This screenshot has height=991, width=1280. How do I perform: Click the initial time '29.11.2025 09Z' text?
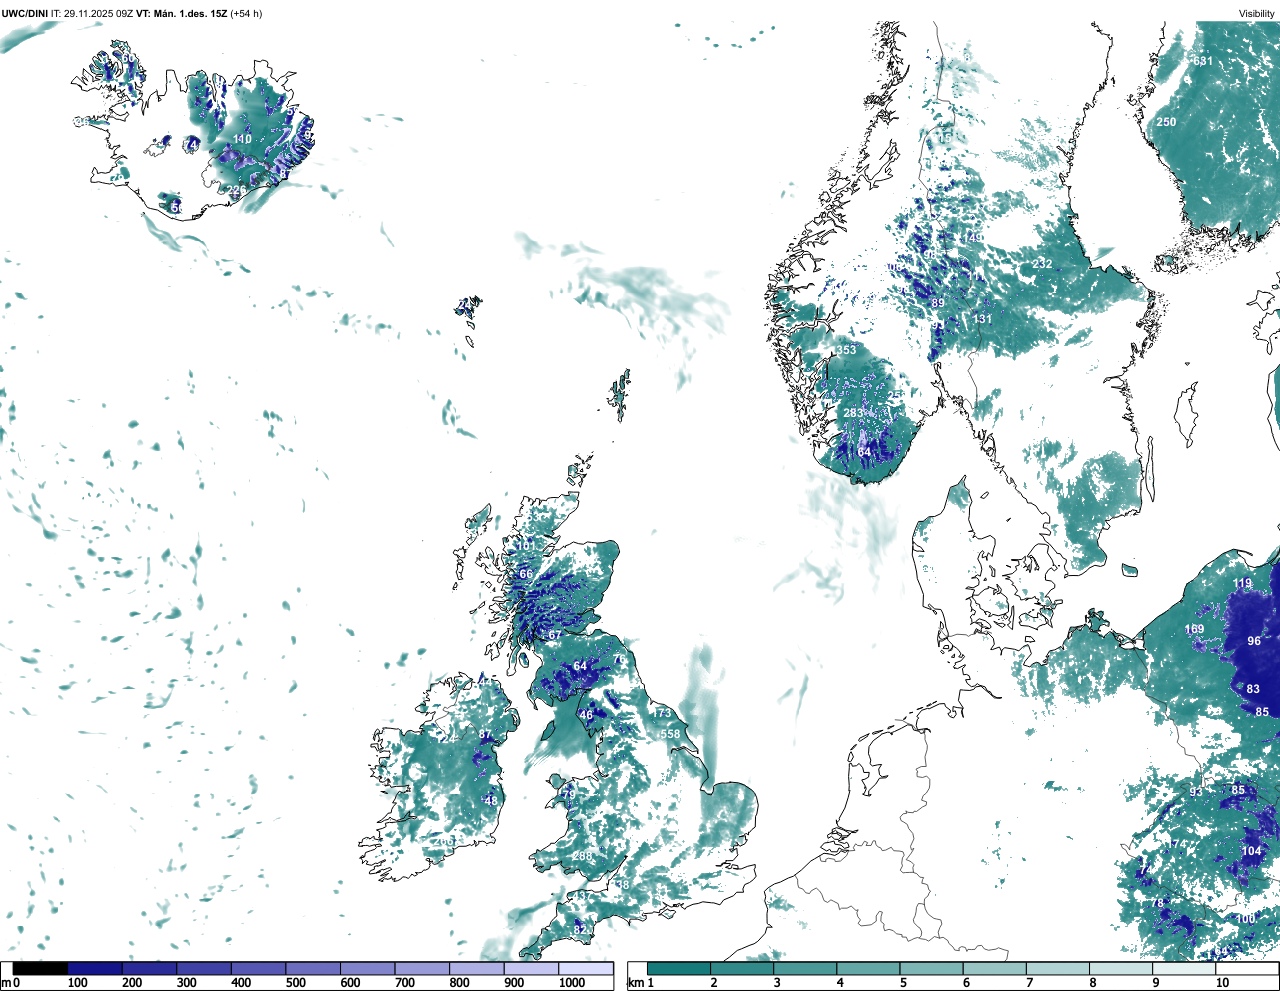pos(99,13)
